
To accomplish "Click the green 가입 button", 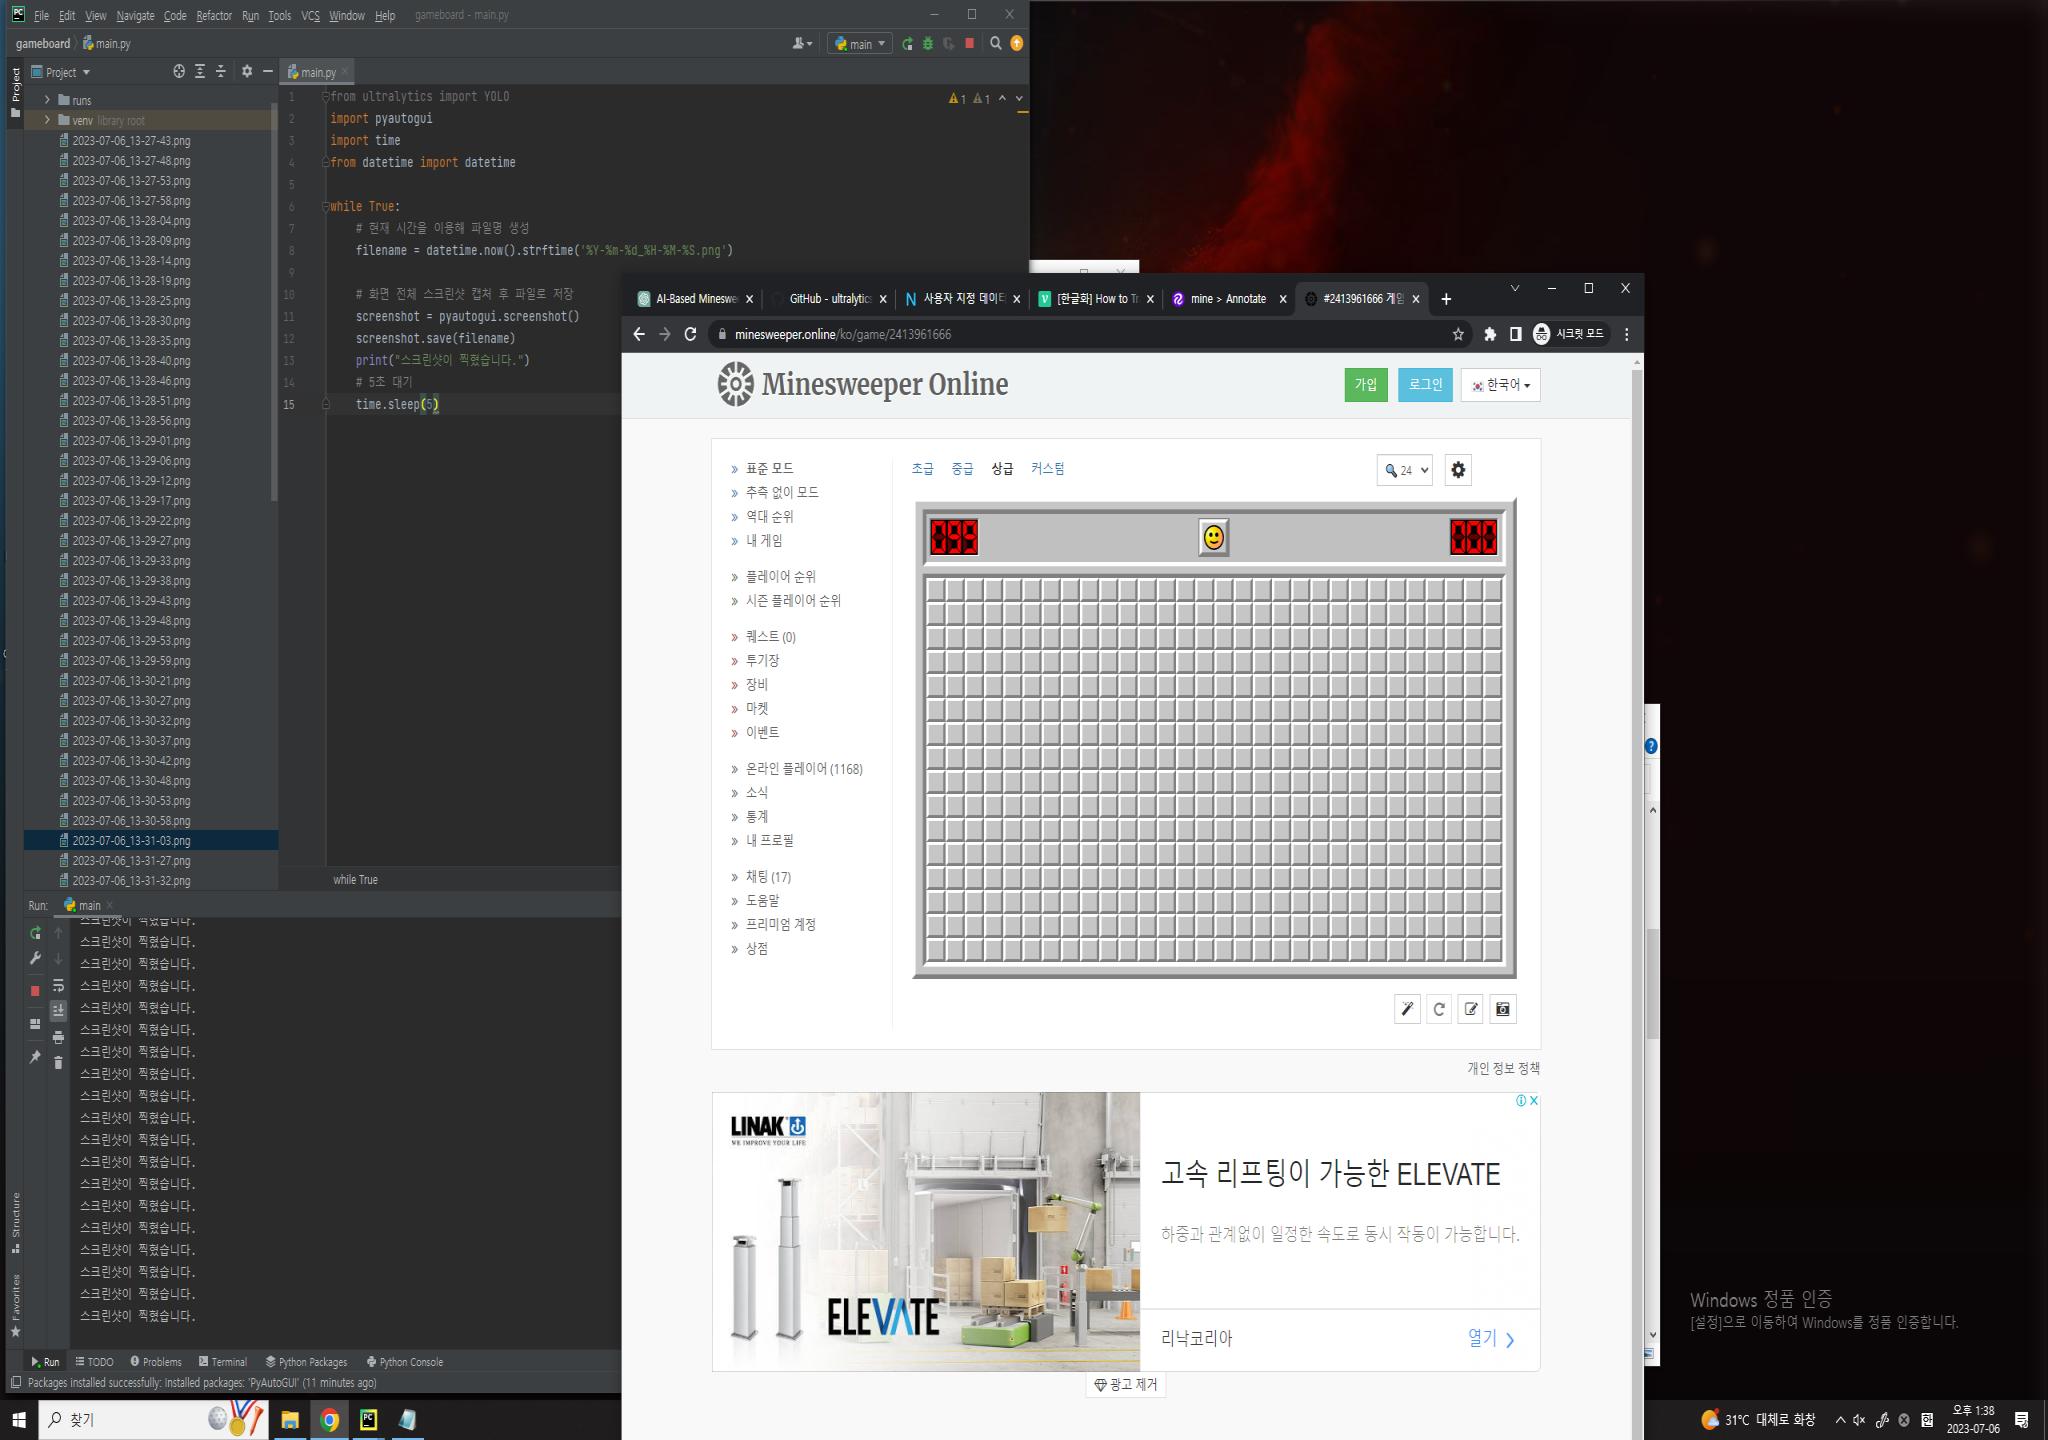I will pyautogui.click(x=1365, y=385).
